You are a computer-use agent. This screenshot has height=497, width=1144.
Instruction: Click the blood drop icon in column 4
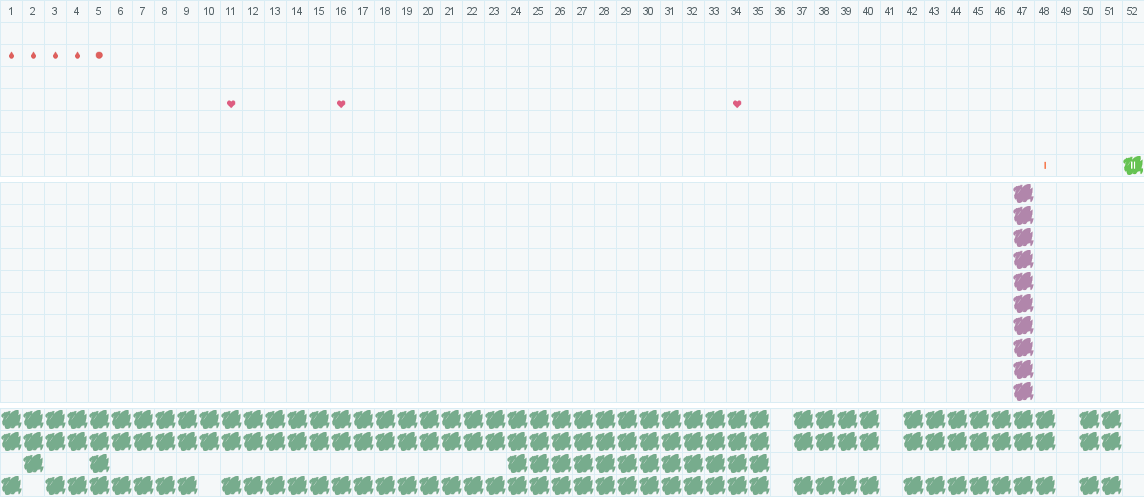tap(77, 55)
